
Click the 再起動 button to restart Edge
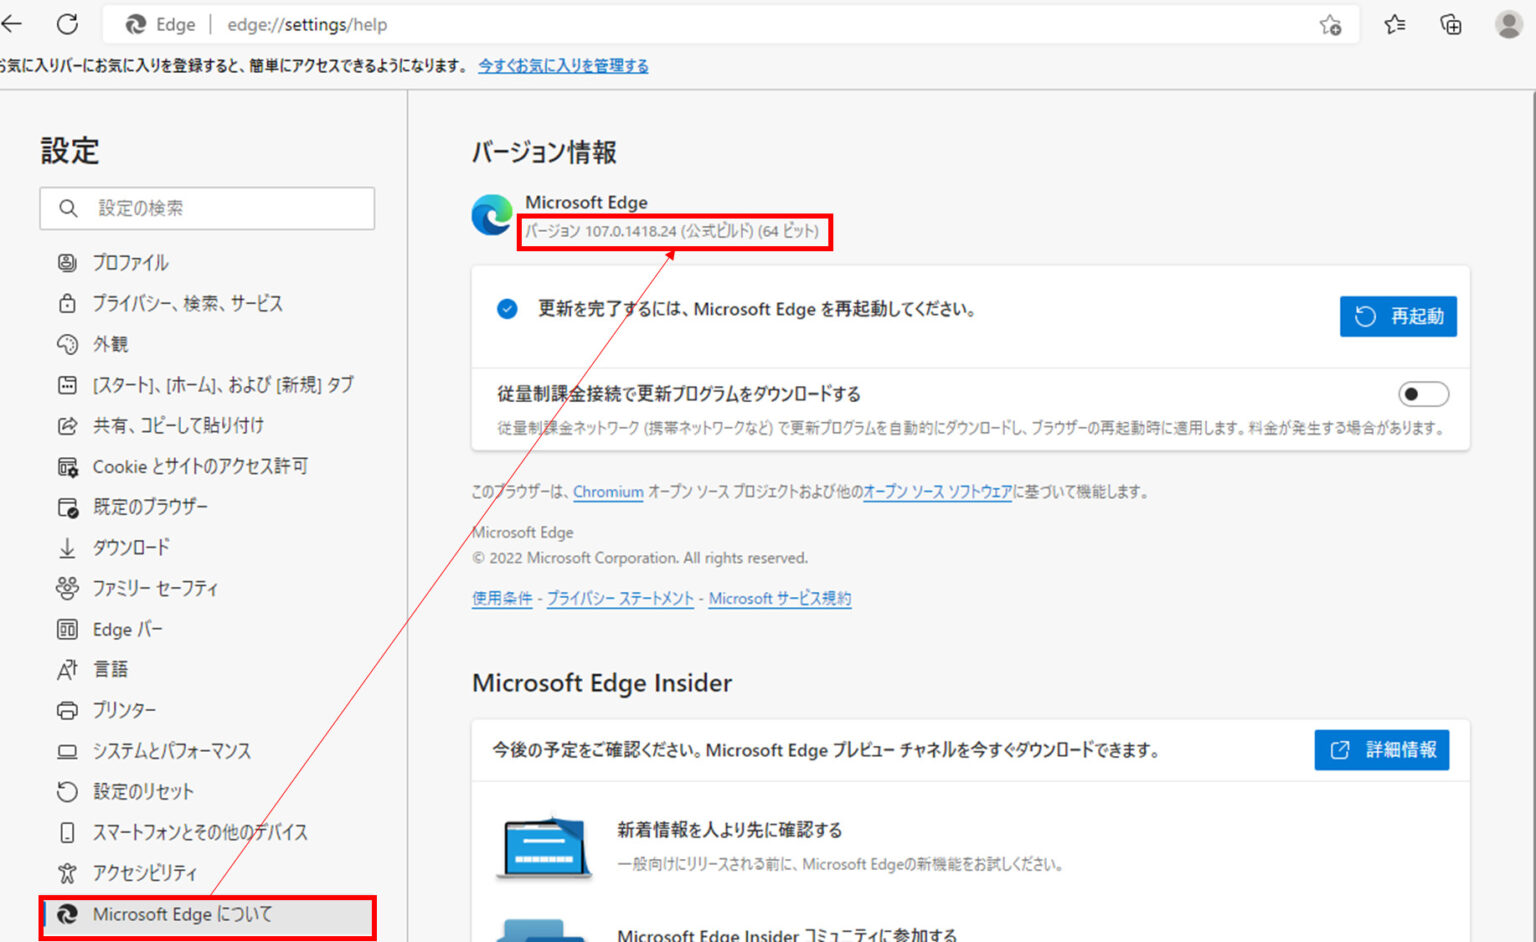click(1398, 316)
